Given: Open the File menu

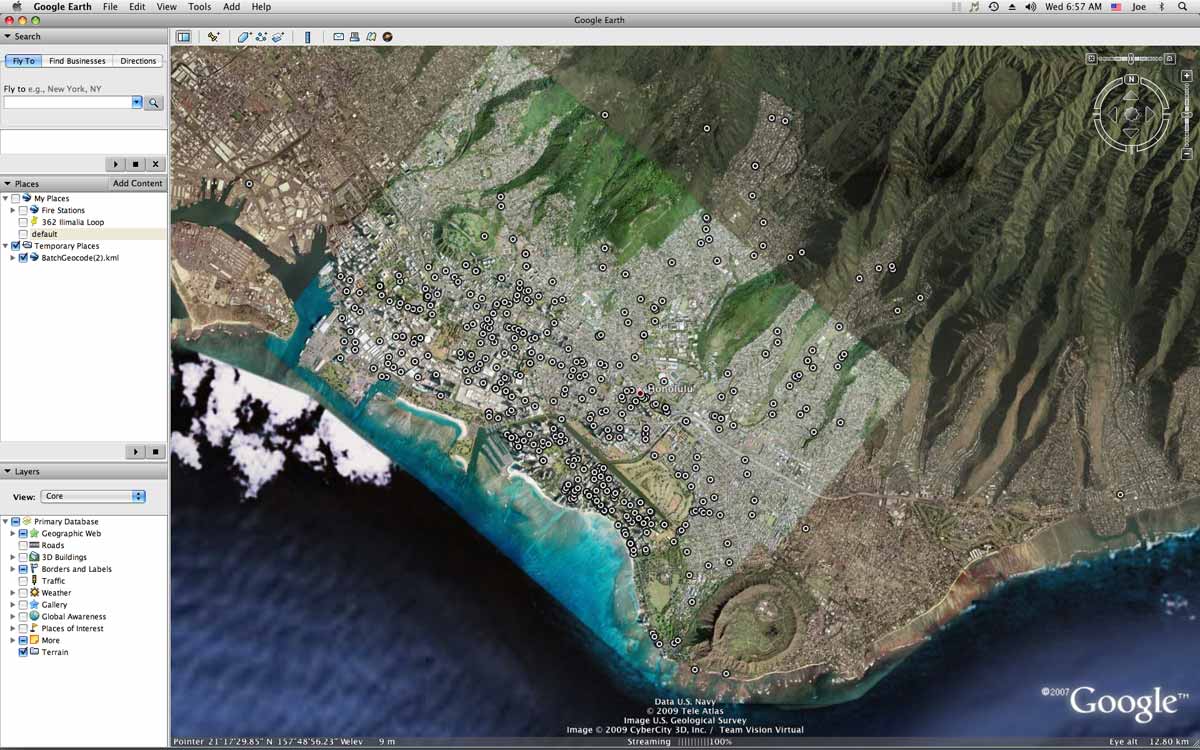Looking at the screenshot, I should 110,6.
